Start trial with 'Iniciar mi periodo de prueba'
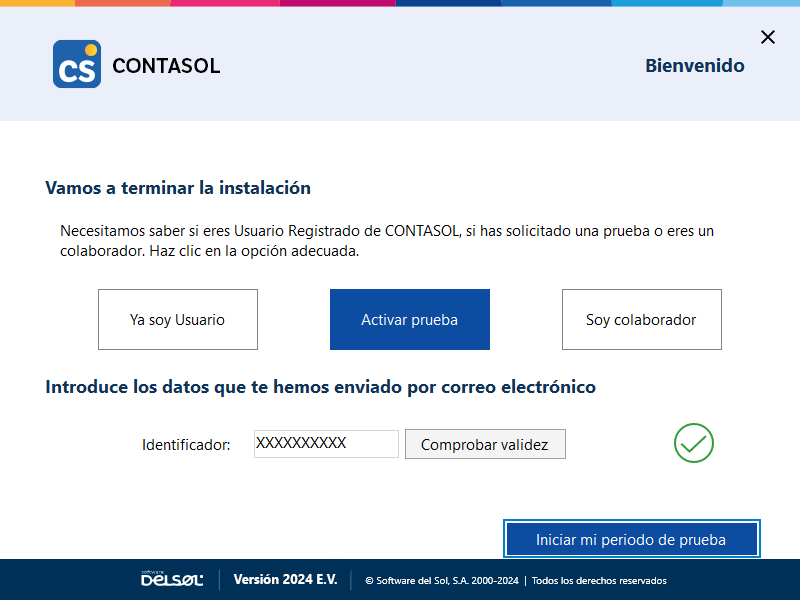 632,539
